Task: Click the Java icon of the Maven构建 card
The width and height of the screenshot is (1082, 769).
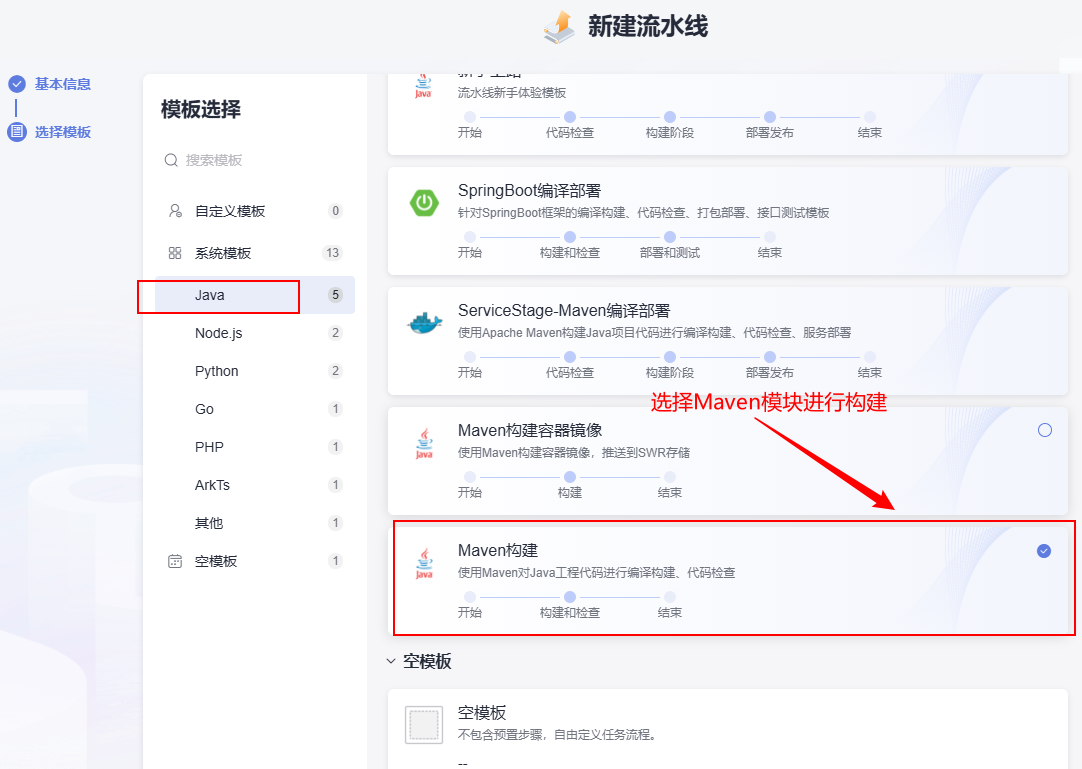Action: pos(424,563)
